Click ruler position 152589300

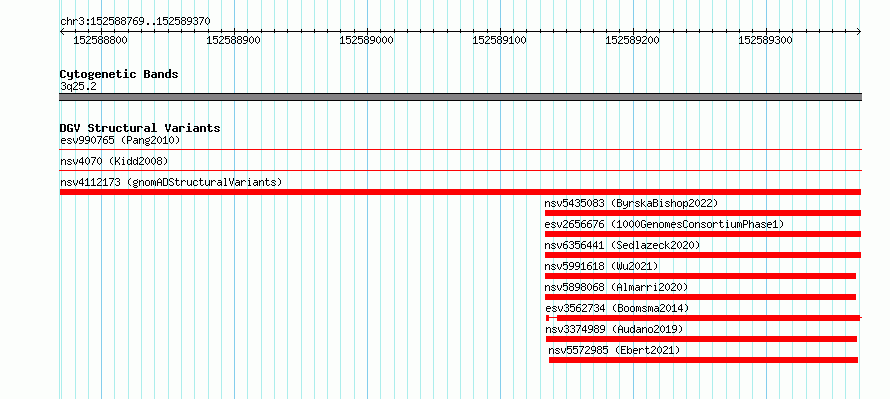[765, 40]
